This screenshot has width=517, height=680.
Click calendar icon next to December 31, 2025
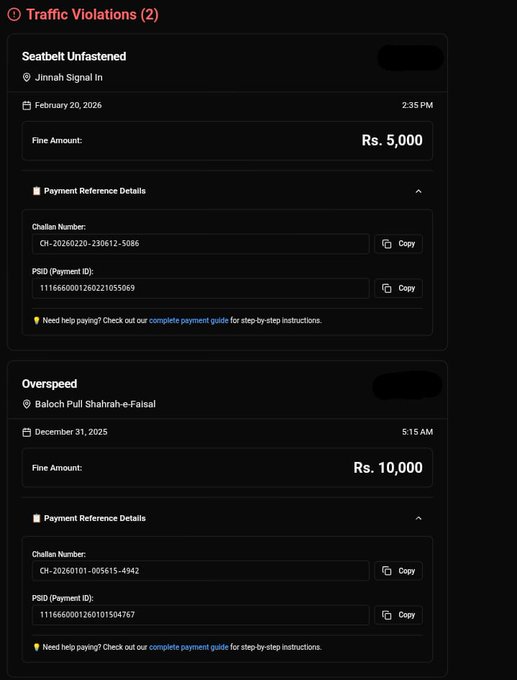26,432
